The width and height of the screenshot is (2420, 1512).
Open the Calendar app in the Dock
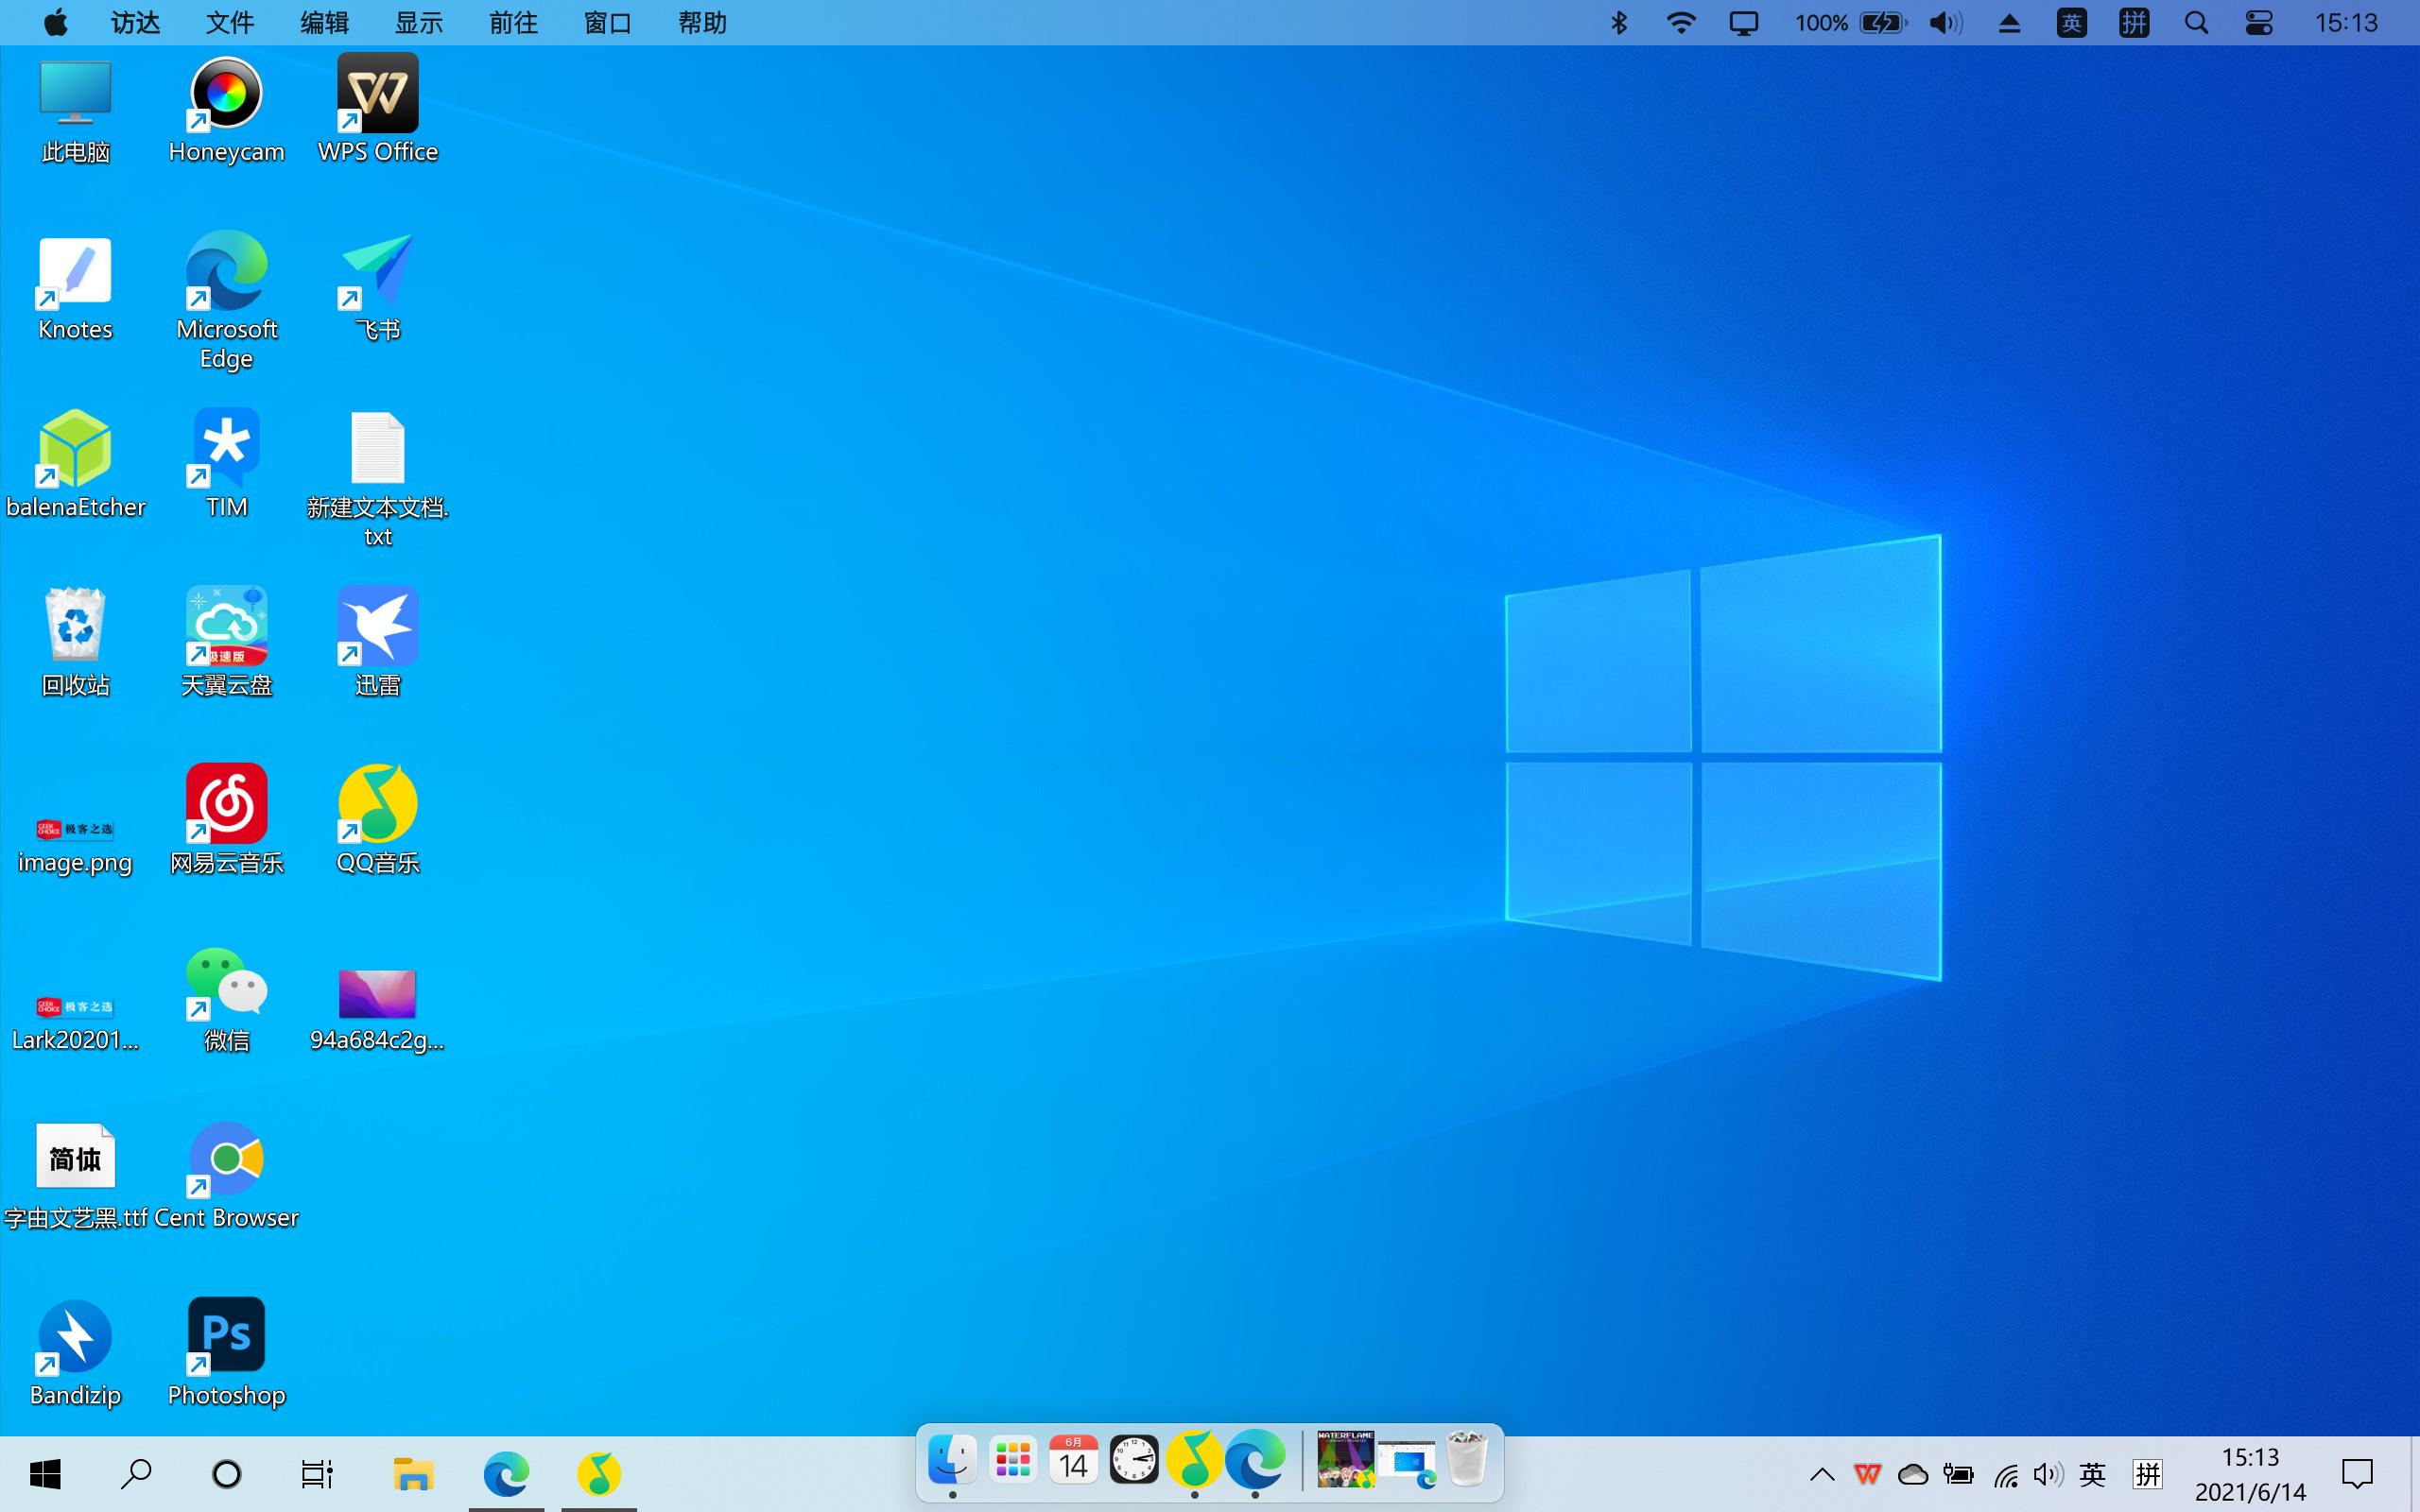click(1073, 1460)
